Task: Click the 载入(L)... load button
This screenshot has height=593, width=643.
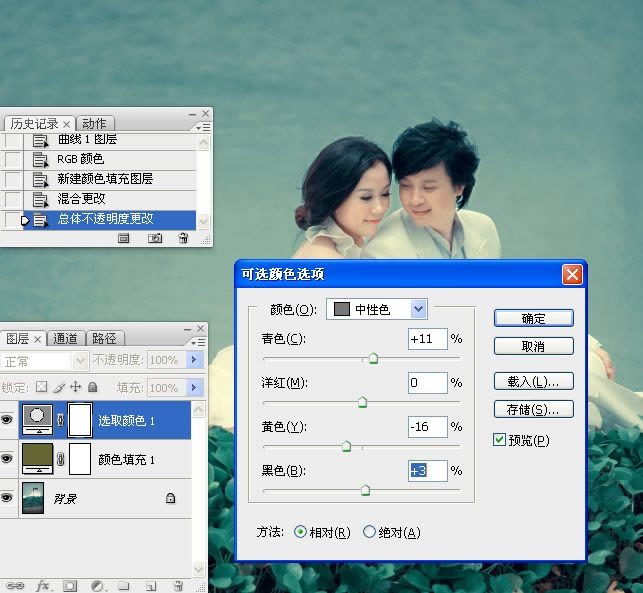Action: (x=533, y=382)
